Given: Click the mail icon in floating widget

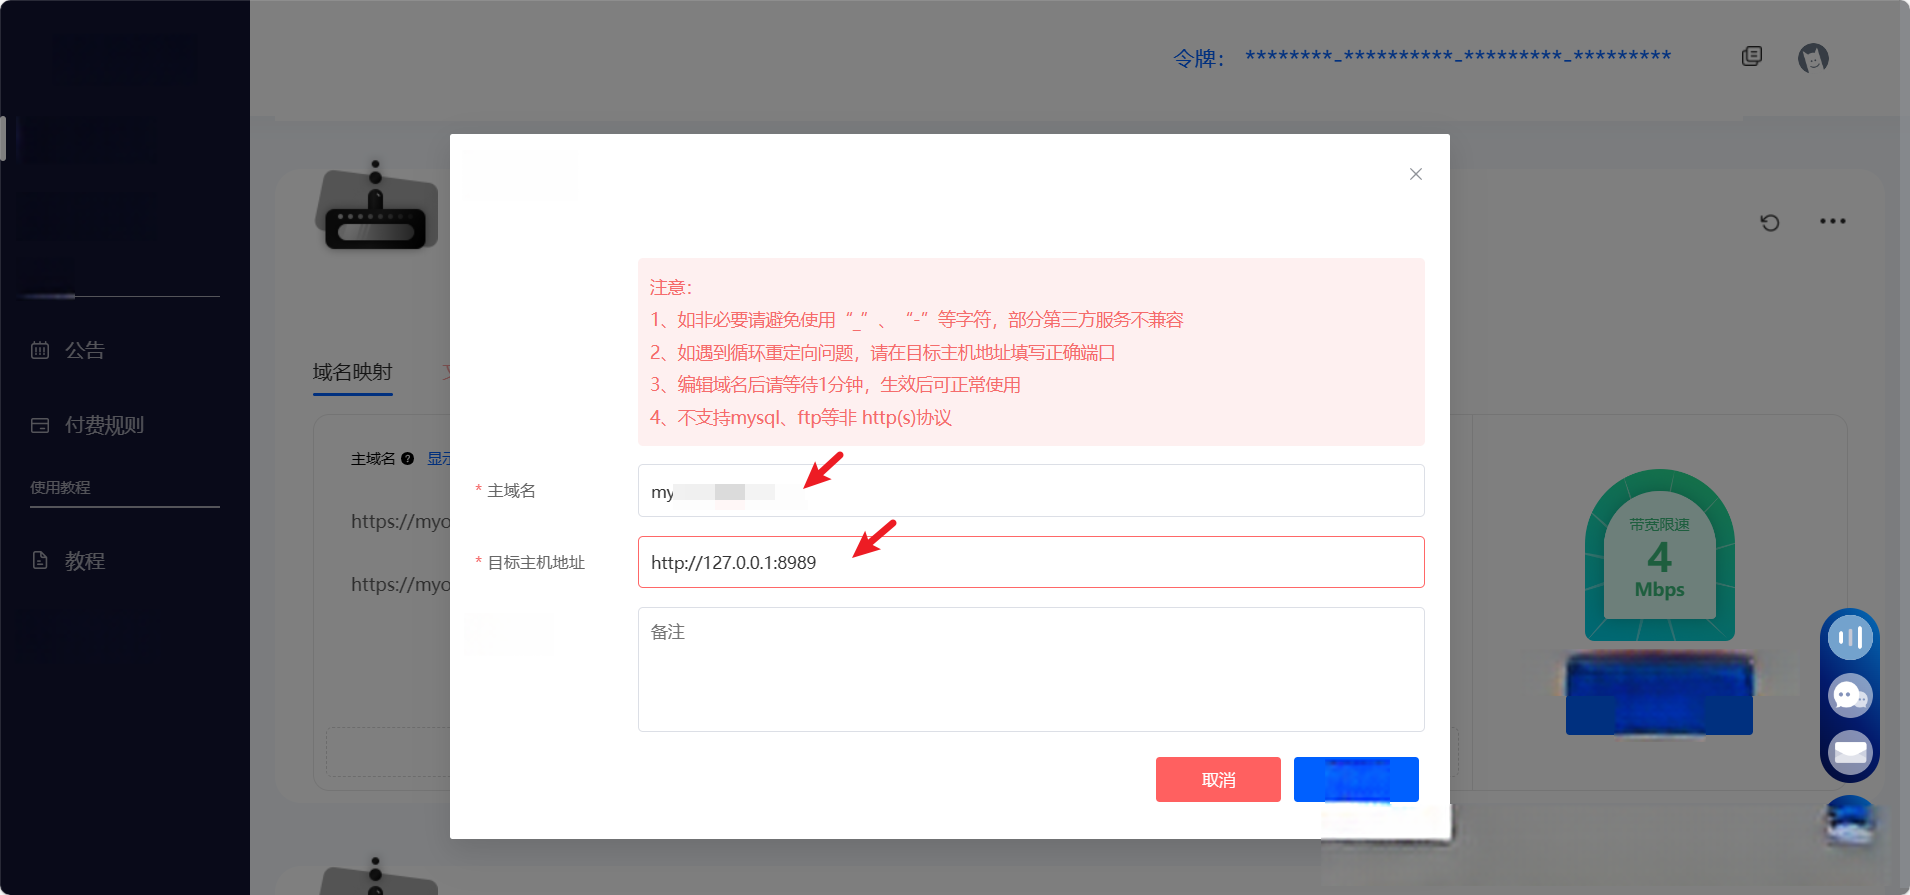Looking at the screenshot, I should [1850, 752].
